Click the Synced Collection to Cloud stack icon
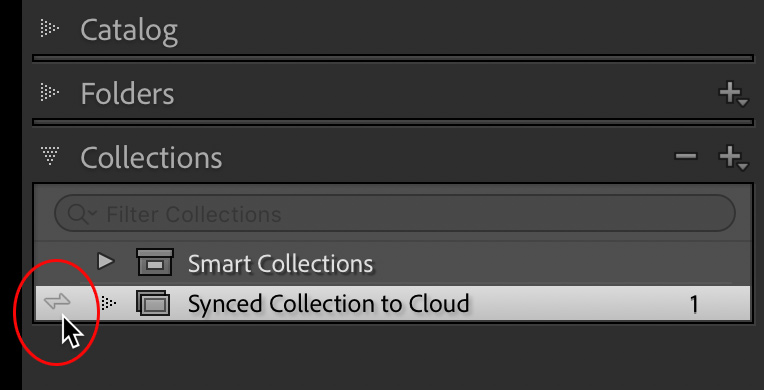Viewport: 764px width, 390px height. click(x=153, y=303)
